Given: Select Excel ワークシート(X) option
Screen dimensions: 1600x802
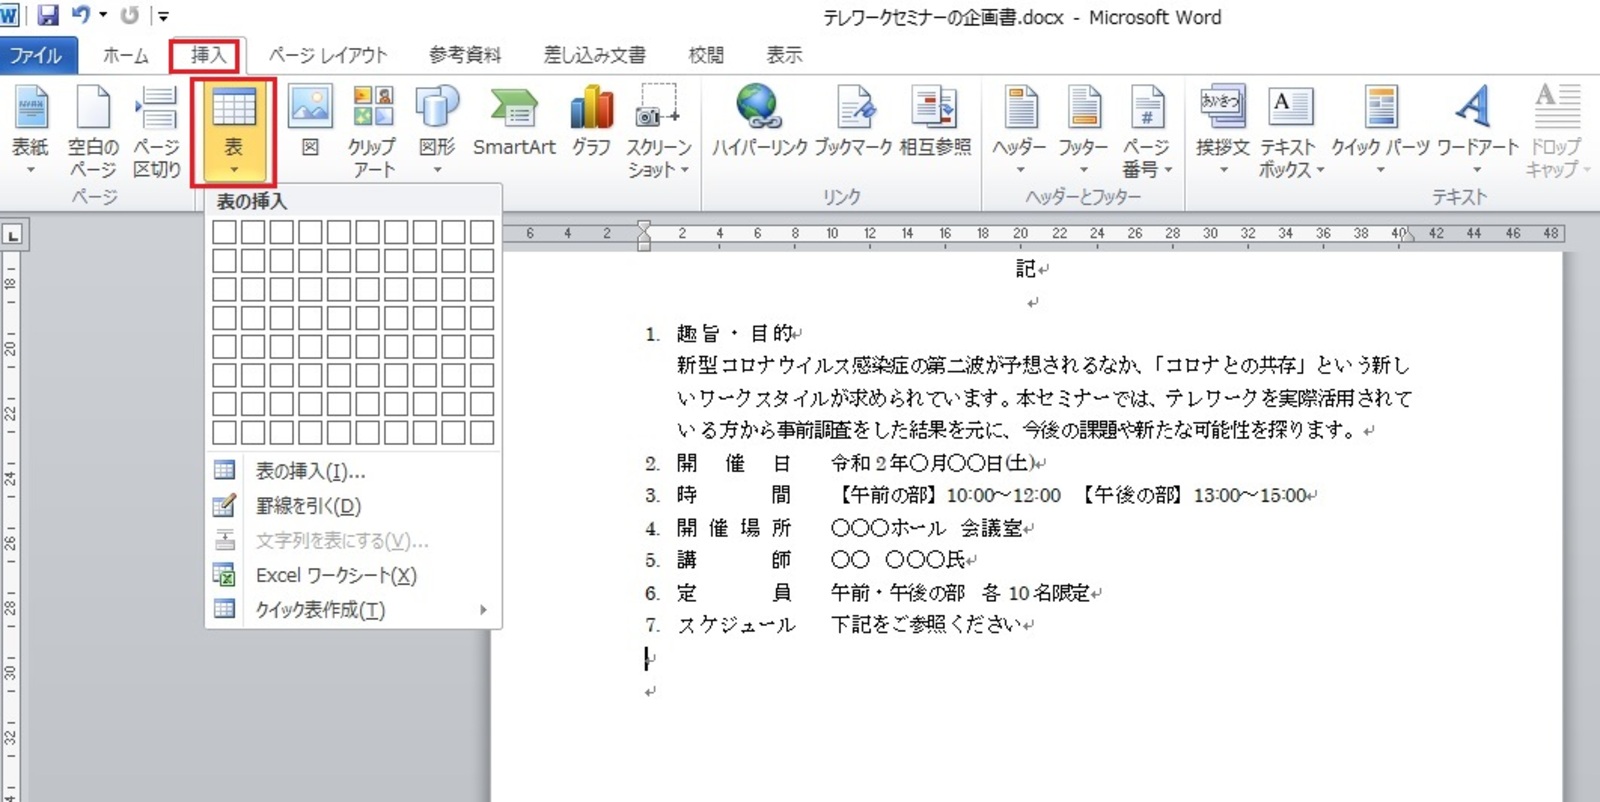Looking at the screenshot, I should pos(335,576).
